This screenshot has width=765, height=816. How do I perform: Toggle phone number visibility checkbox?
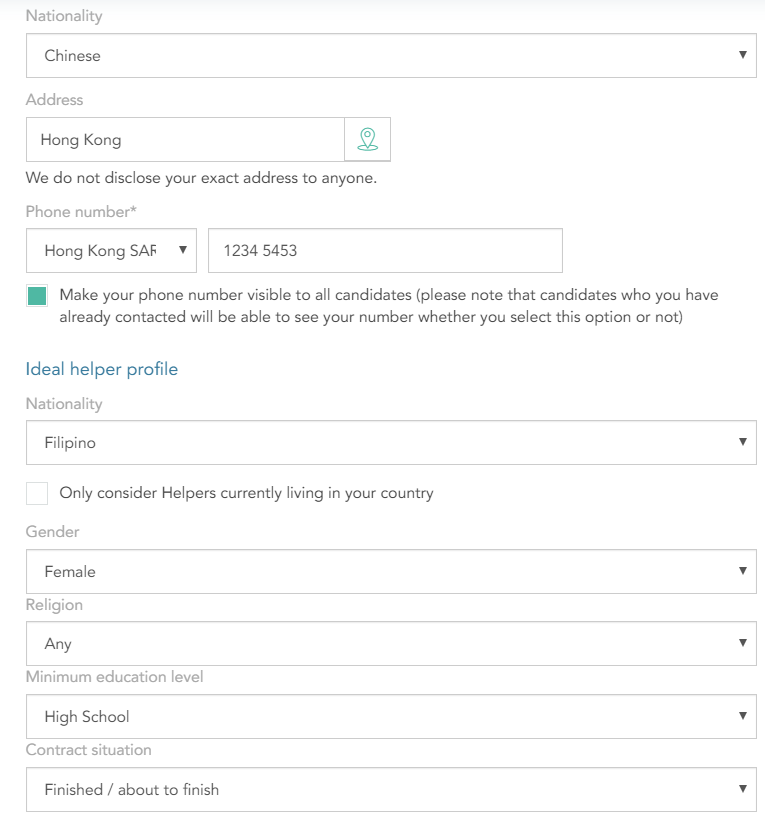[x=37, y=296]
